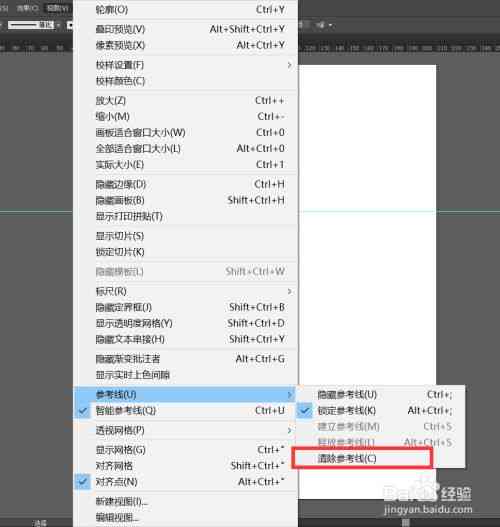Toggle 隐藏画板(B) hide artboards
This screenshot has height=527, width=500.
coord(185,200)
